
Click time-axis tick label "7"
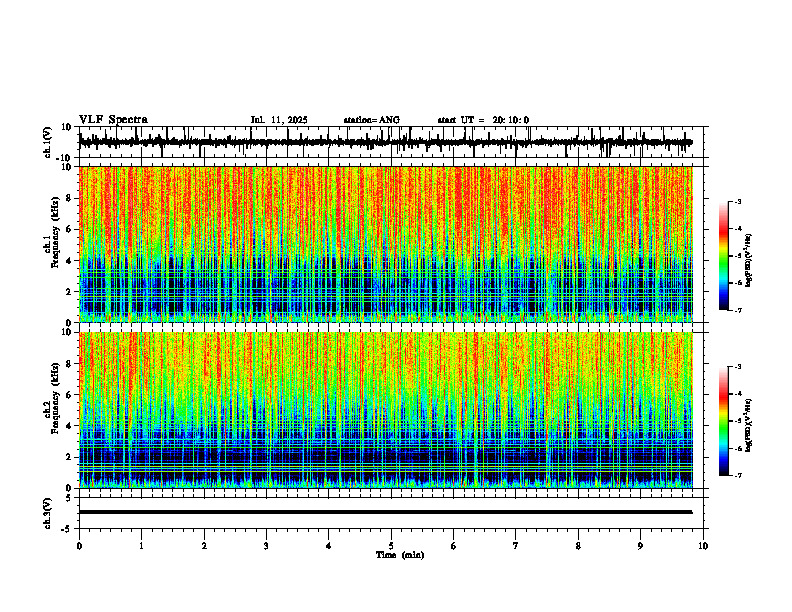tap(516, 546)
